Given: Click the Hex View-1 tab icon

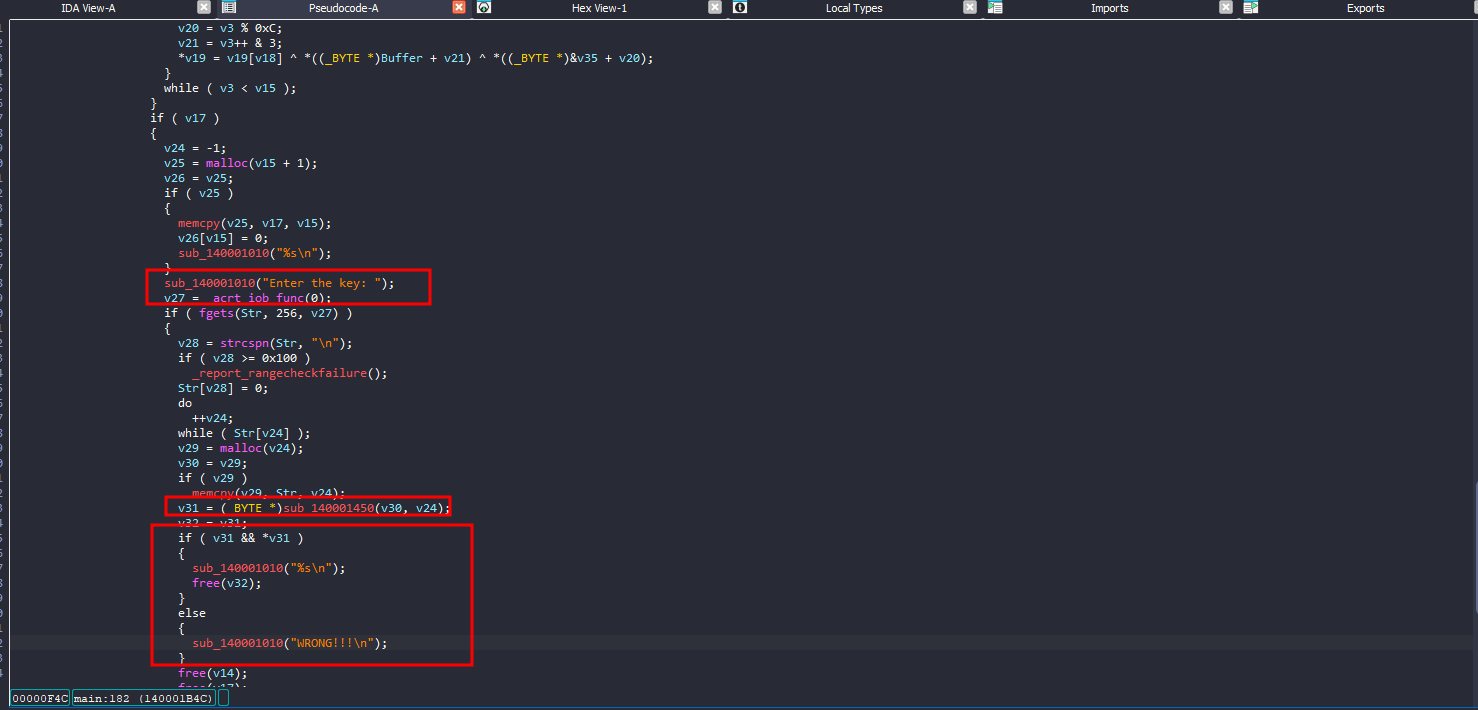Looking at the screenshot, I should tap(484, 8).
